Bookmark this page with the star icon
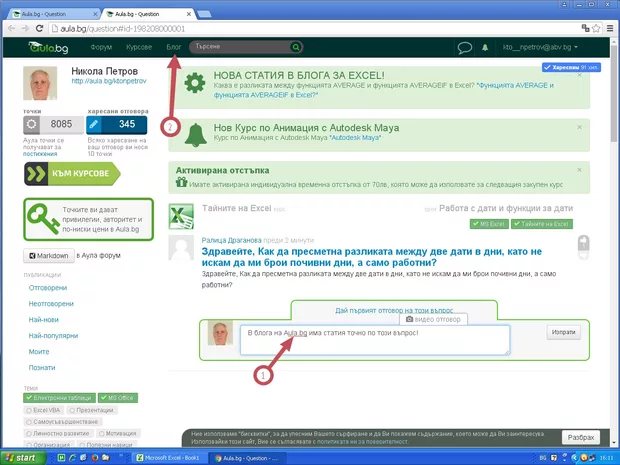The width and height of the screenshot is (620, 465). (596, 28)
